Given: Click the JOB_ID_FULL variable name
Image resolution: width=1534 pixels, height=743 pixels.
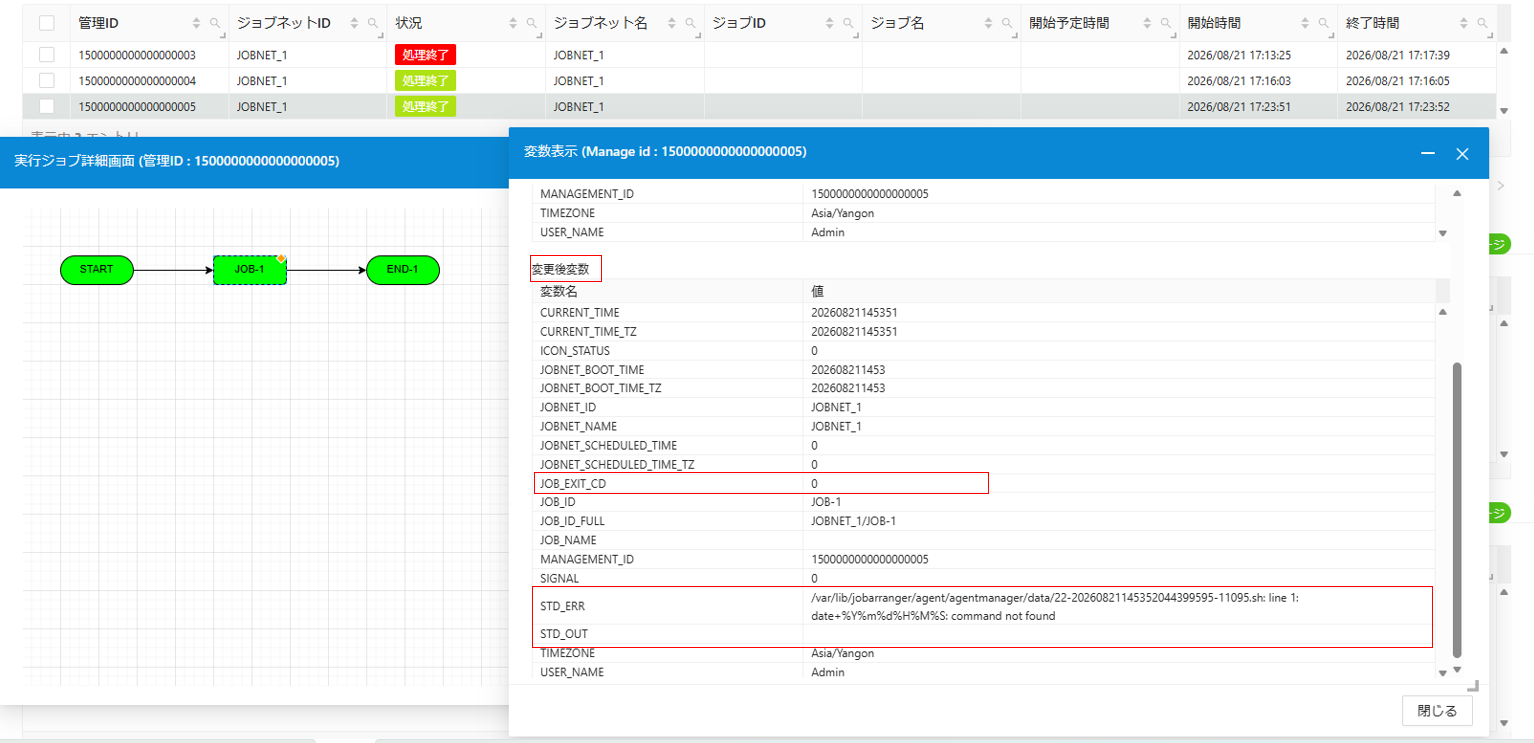Looking at the screenshot, I should (572, 521).
